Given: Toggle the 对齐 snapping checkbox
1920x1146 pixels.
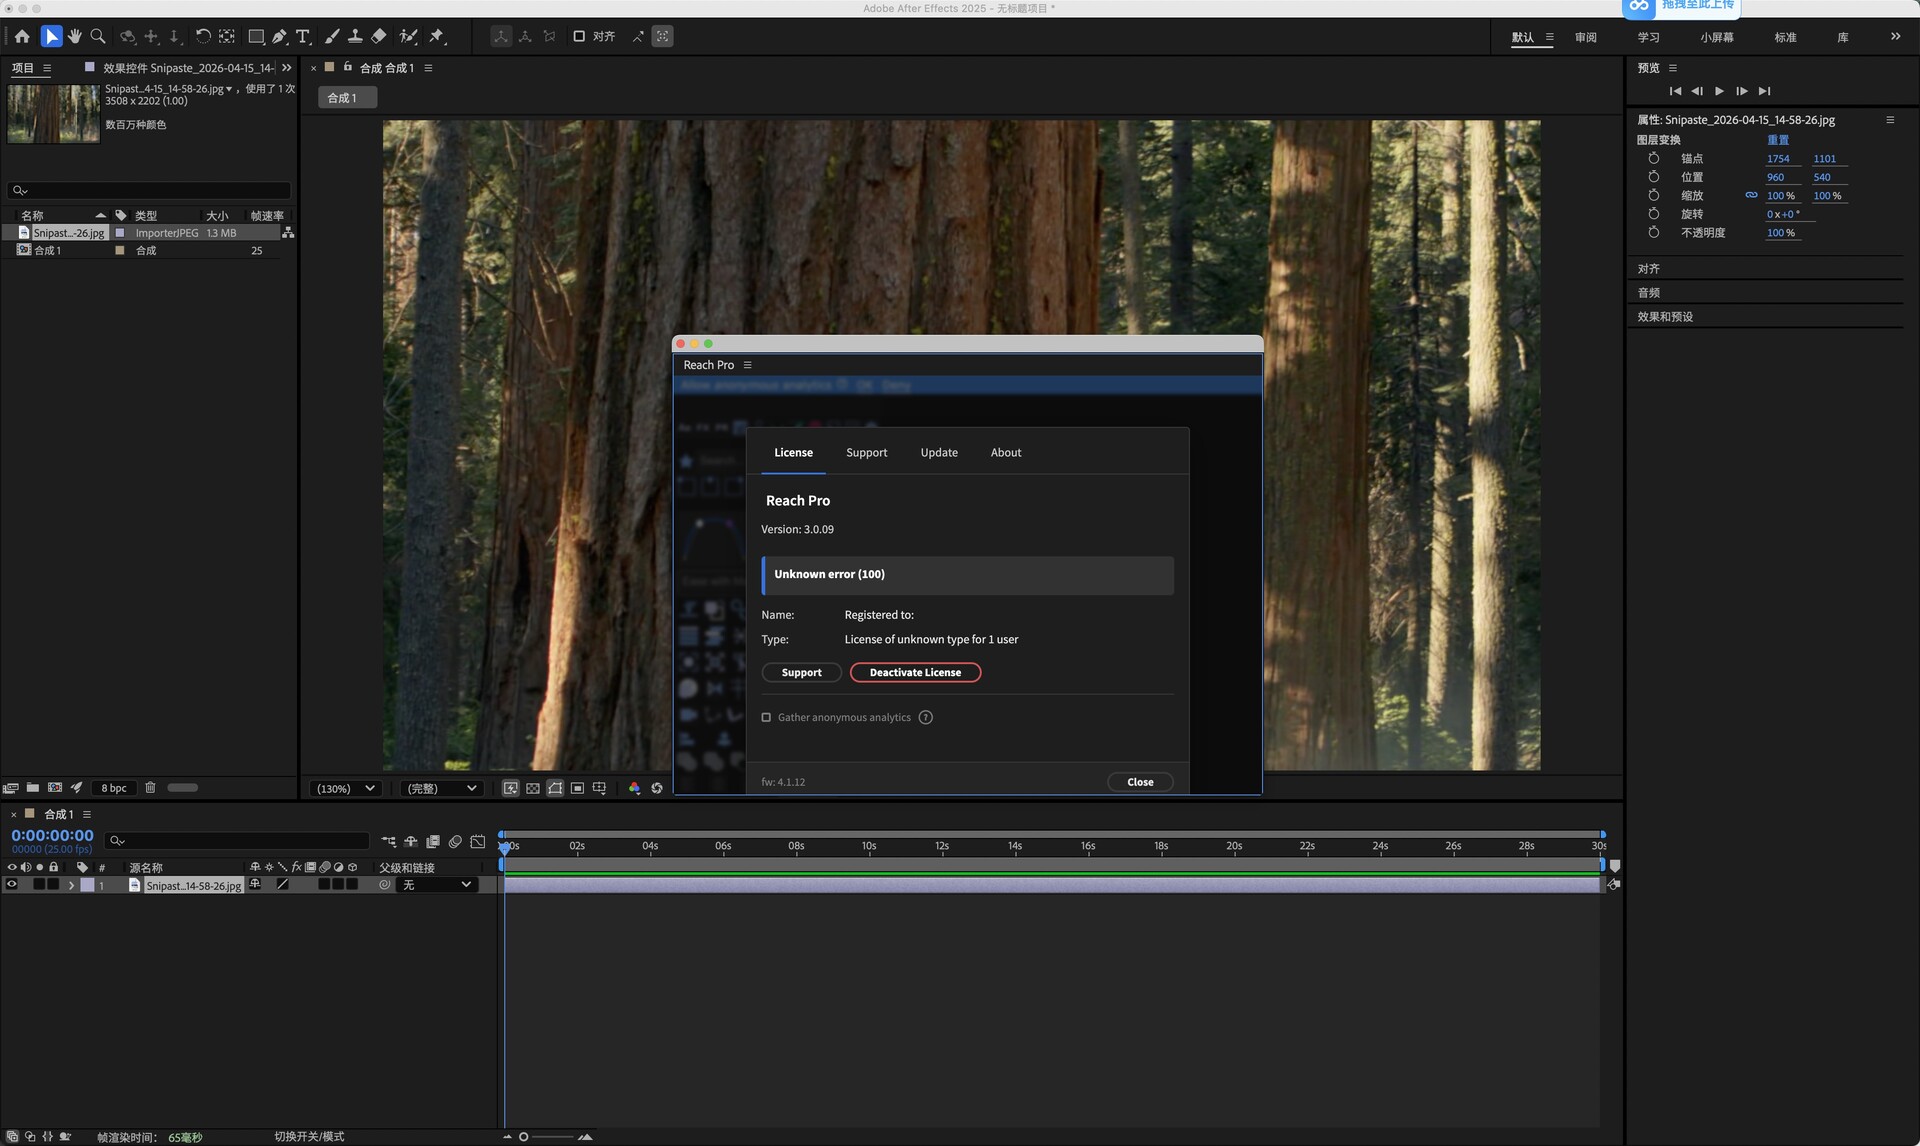Looking at the screenshot, I should tap(579, 36).
